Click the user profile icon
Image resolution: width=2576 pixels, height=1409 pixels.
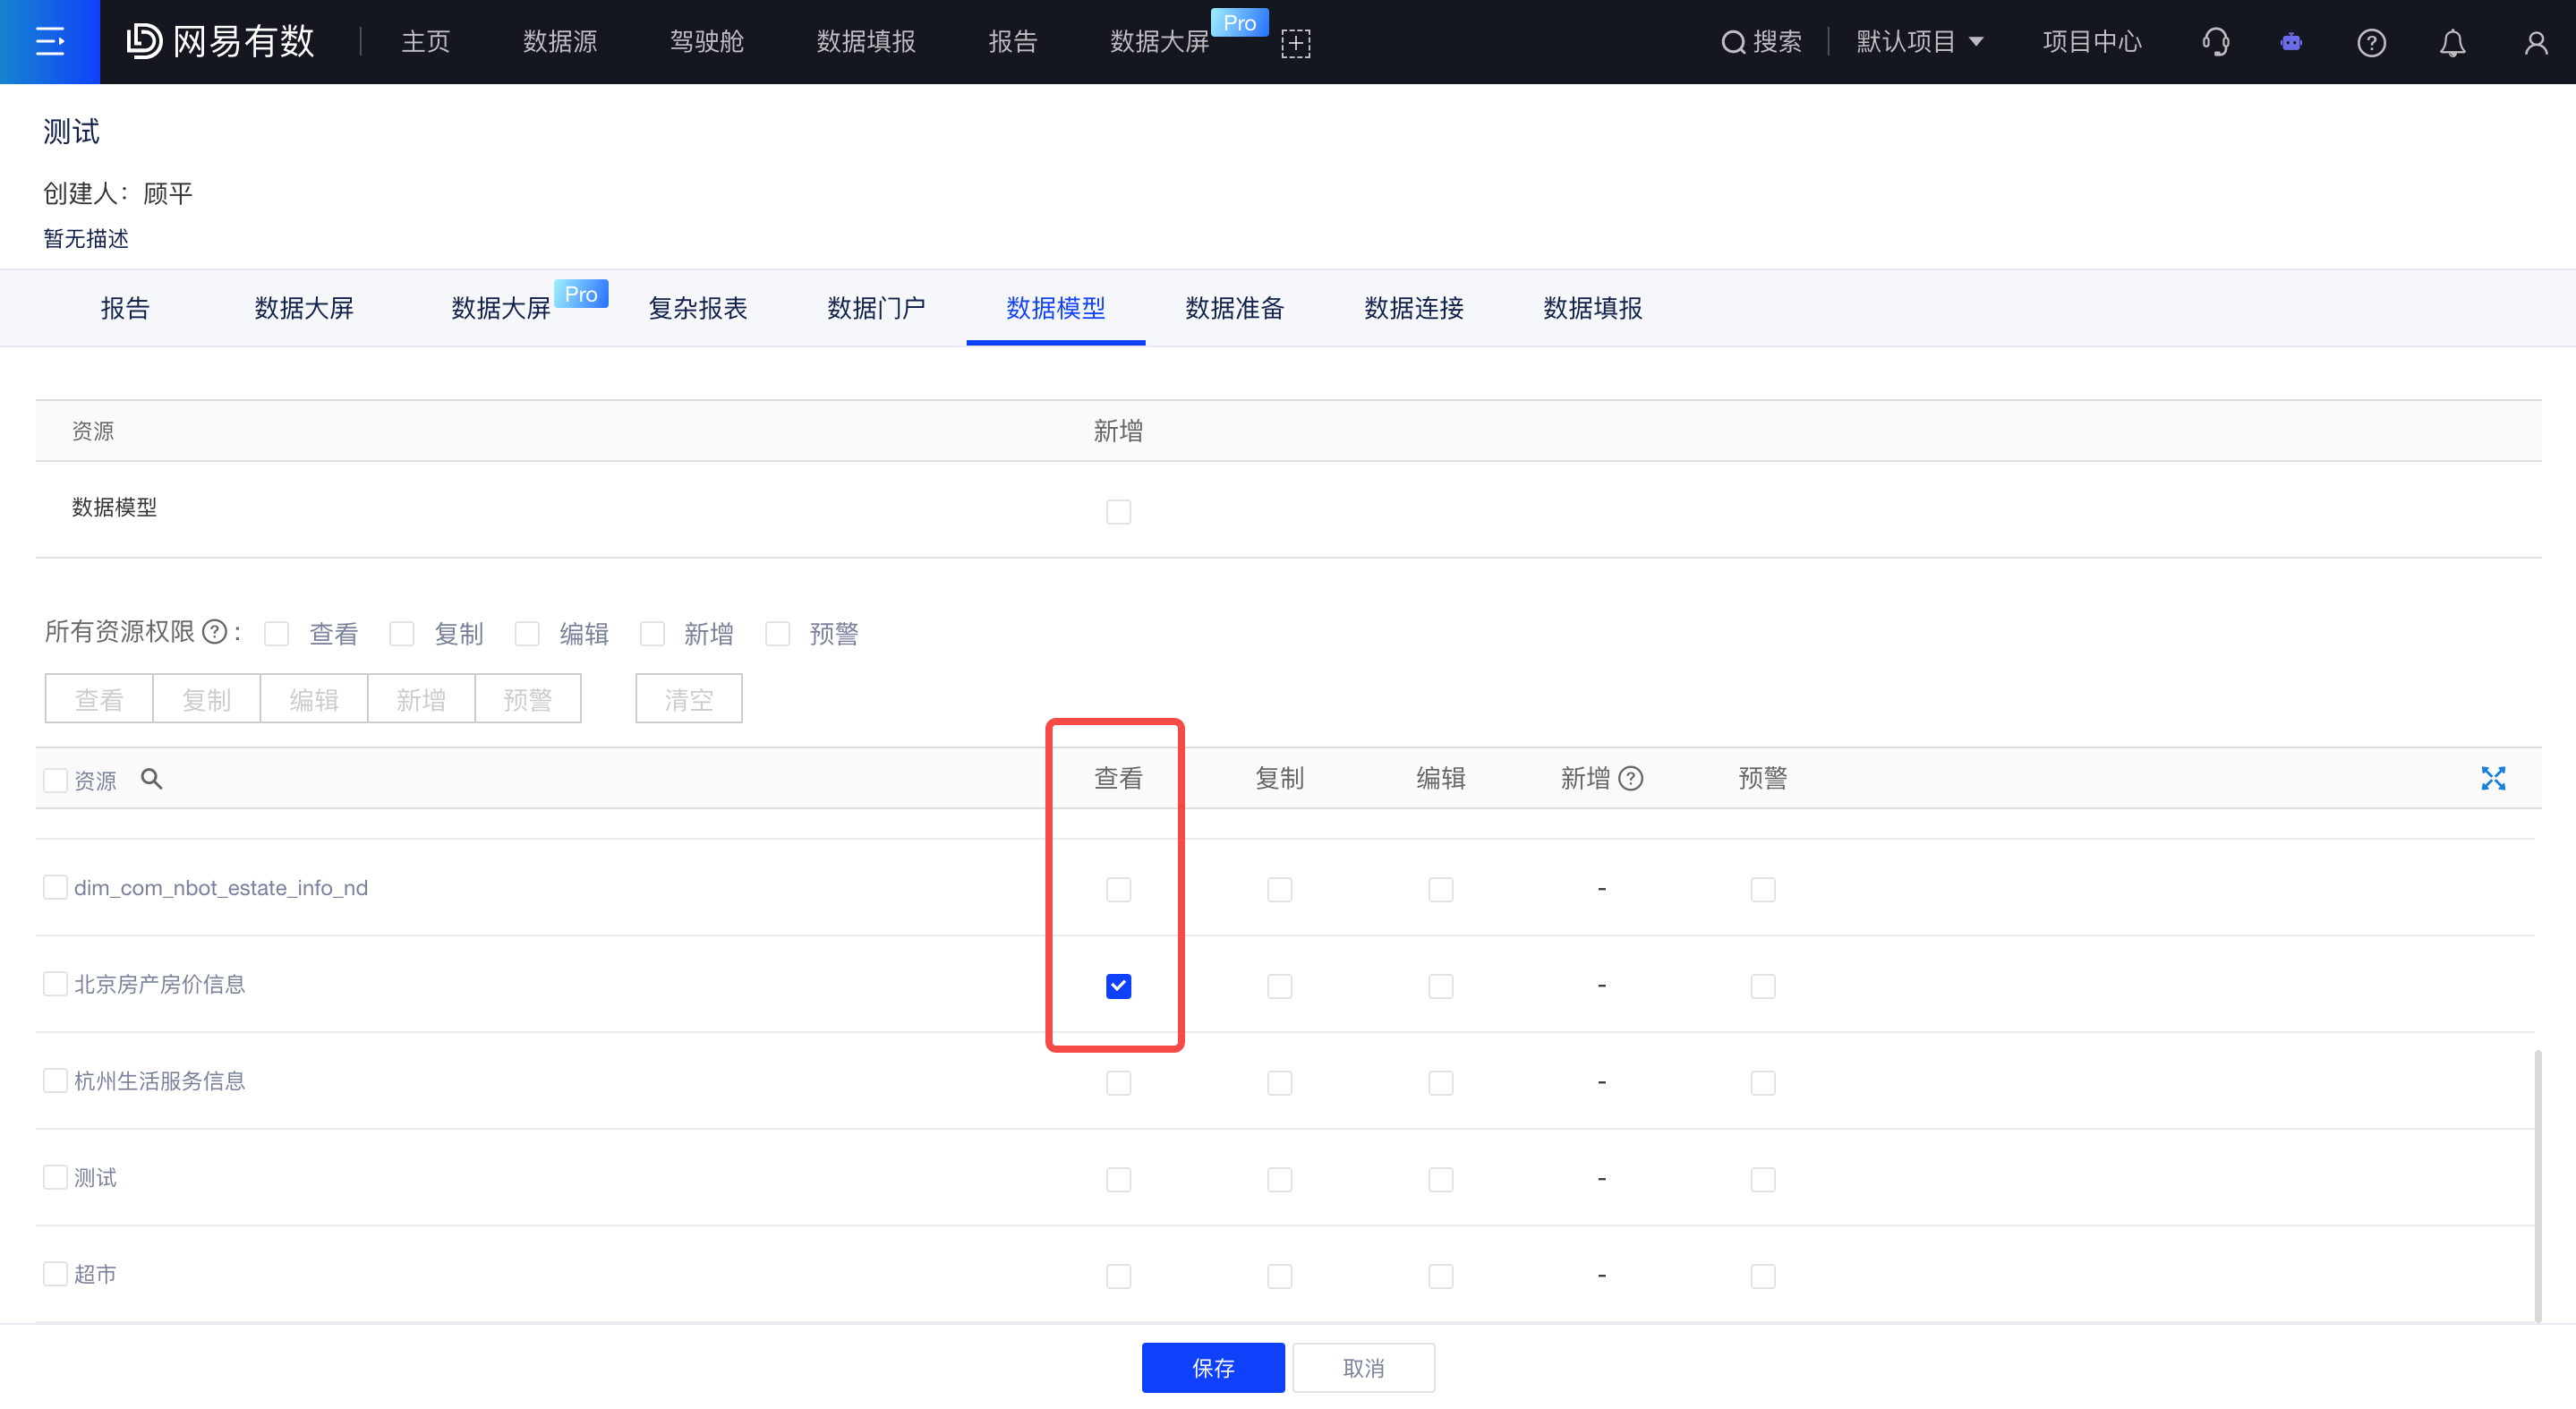click(2535, 42)
